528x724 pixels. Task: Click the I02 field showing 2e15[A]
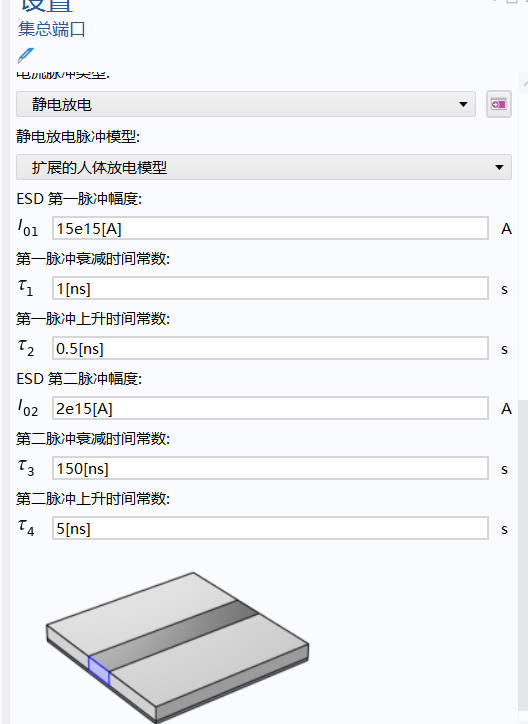click(x=270, y=408)
